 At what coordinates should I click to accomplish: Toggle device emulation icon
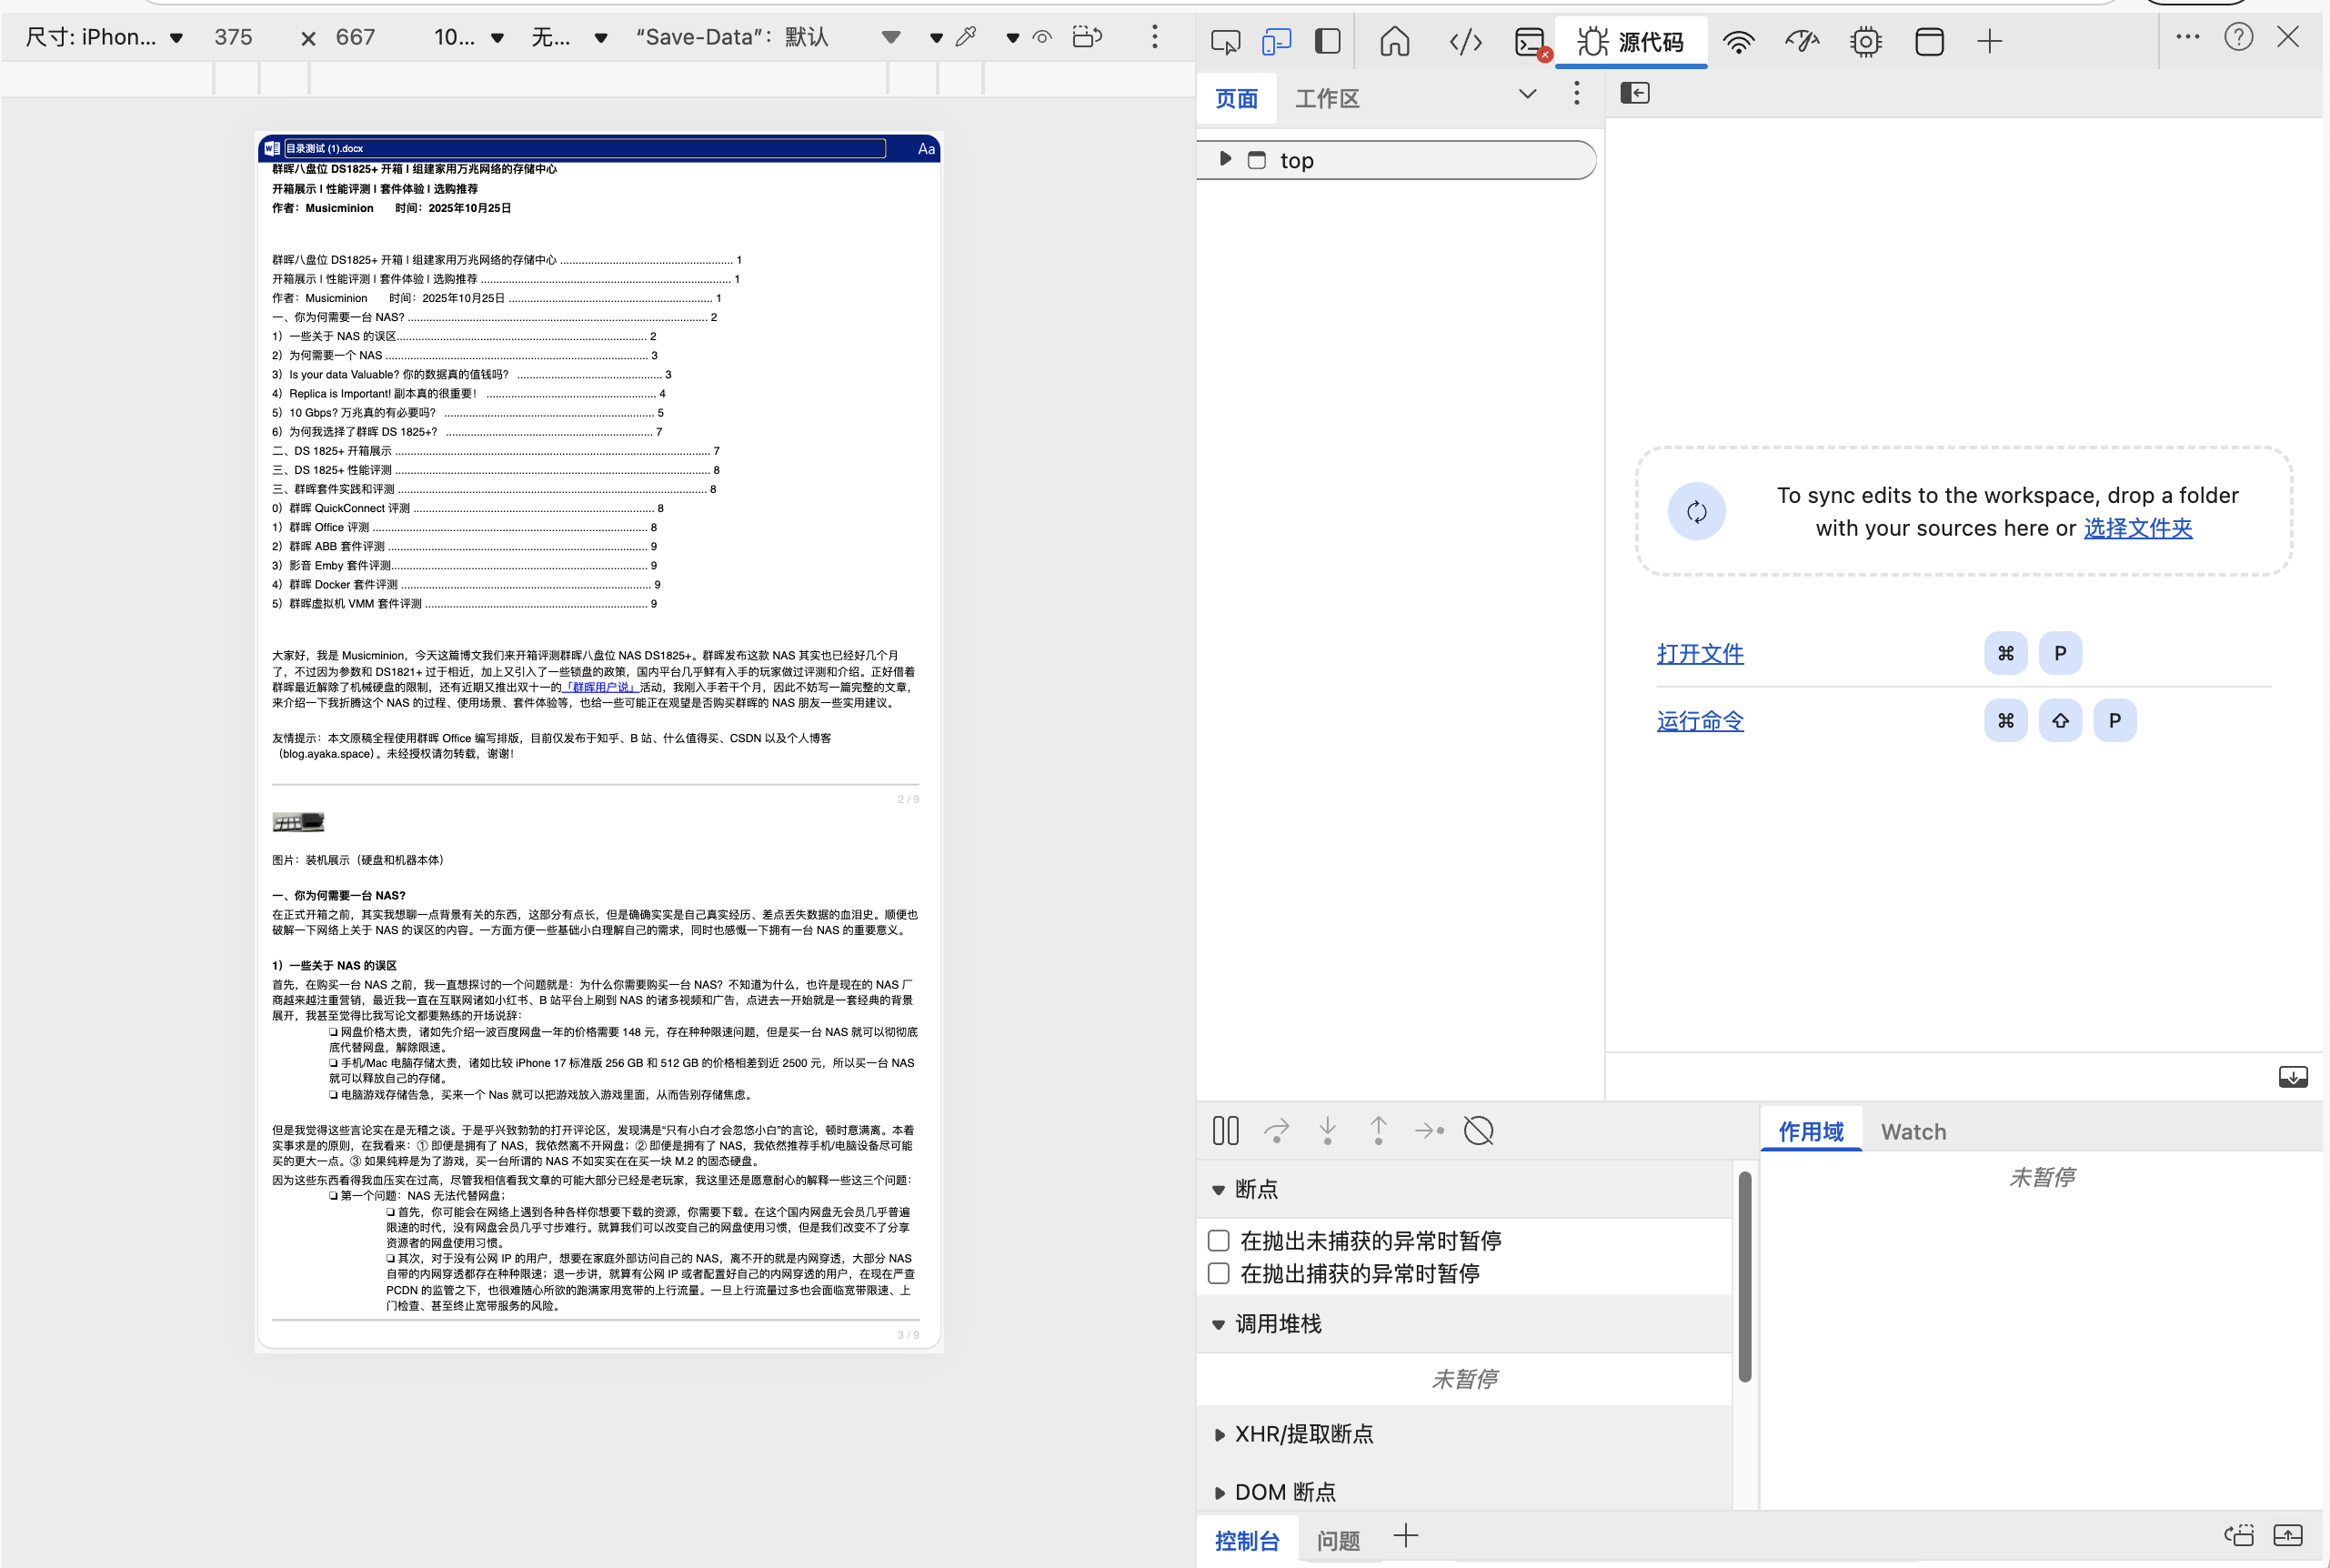(1276, 41)
